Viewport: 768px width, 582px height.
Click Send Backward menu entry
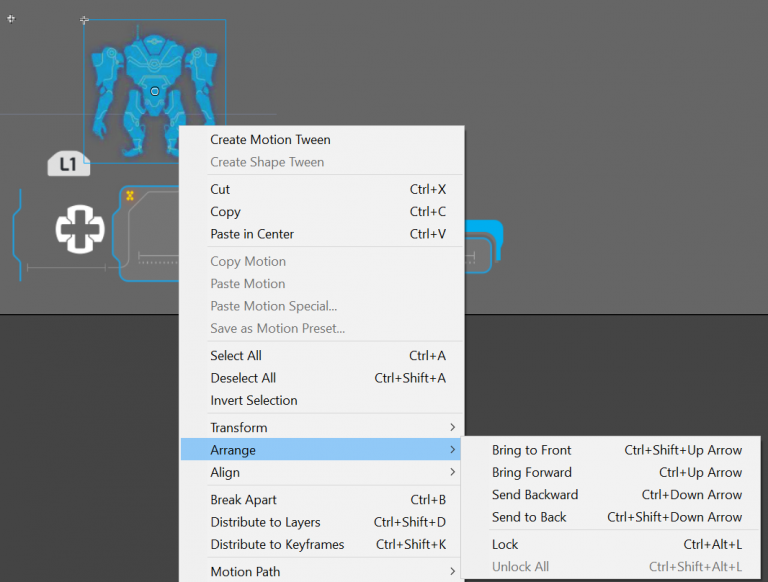[535, 495]
